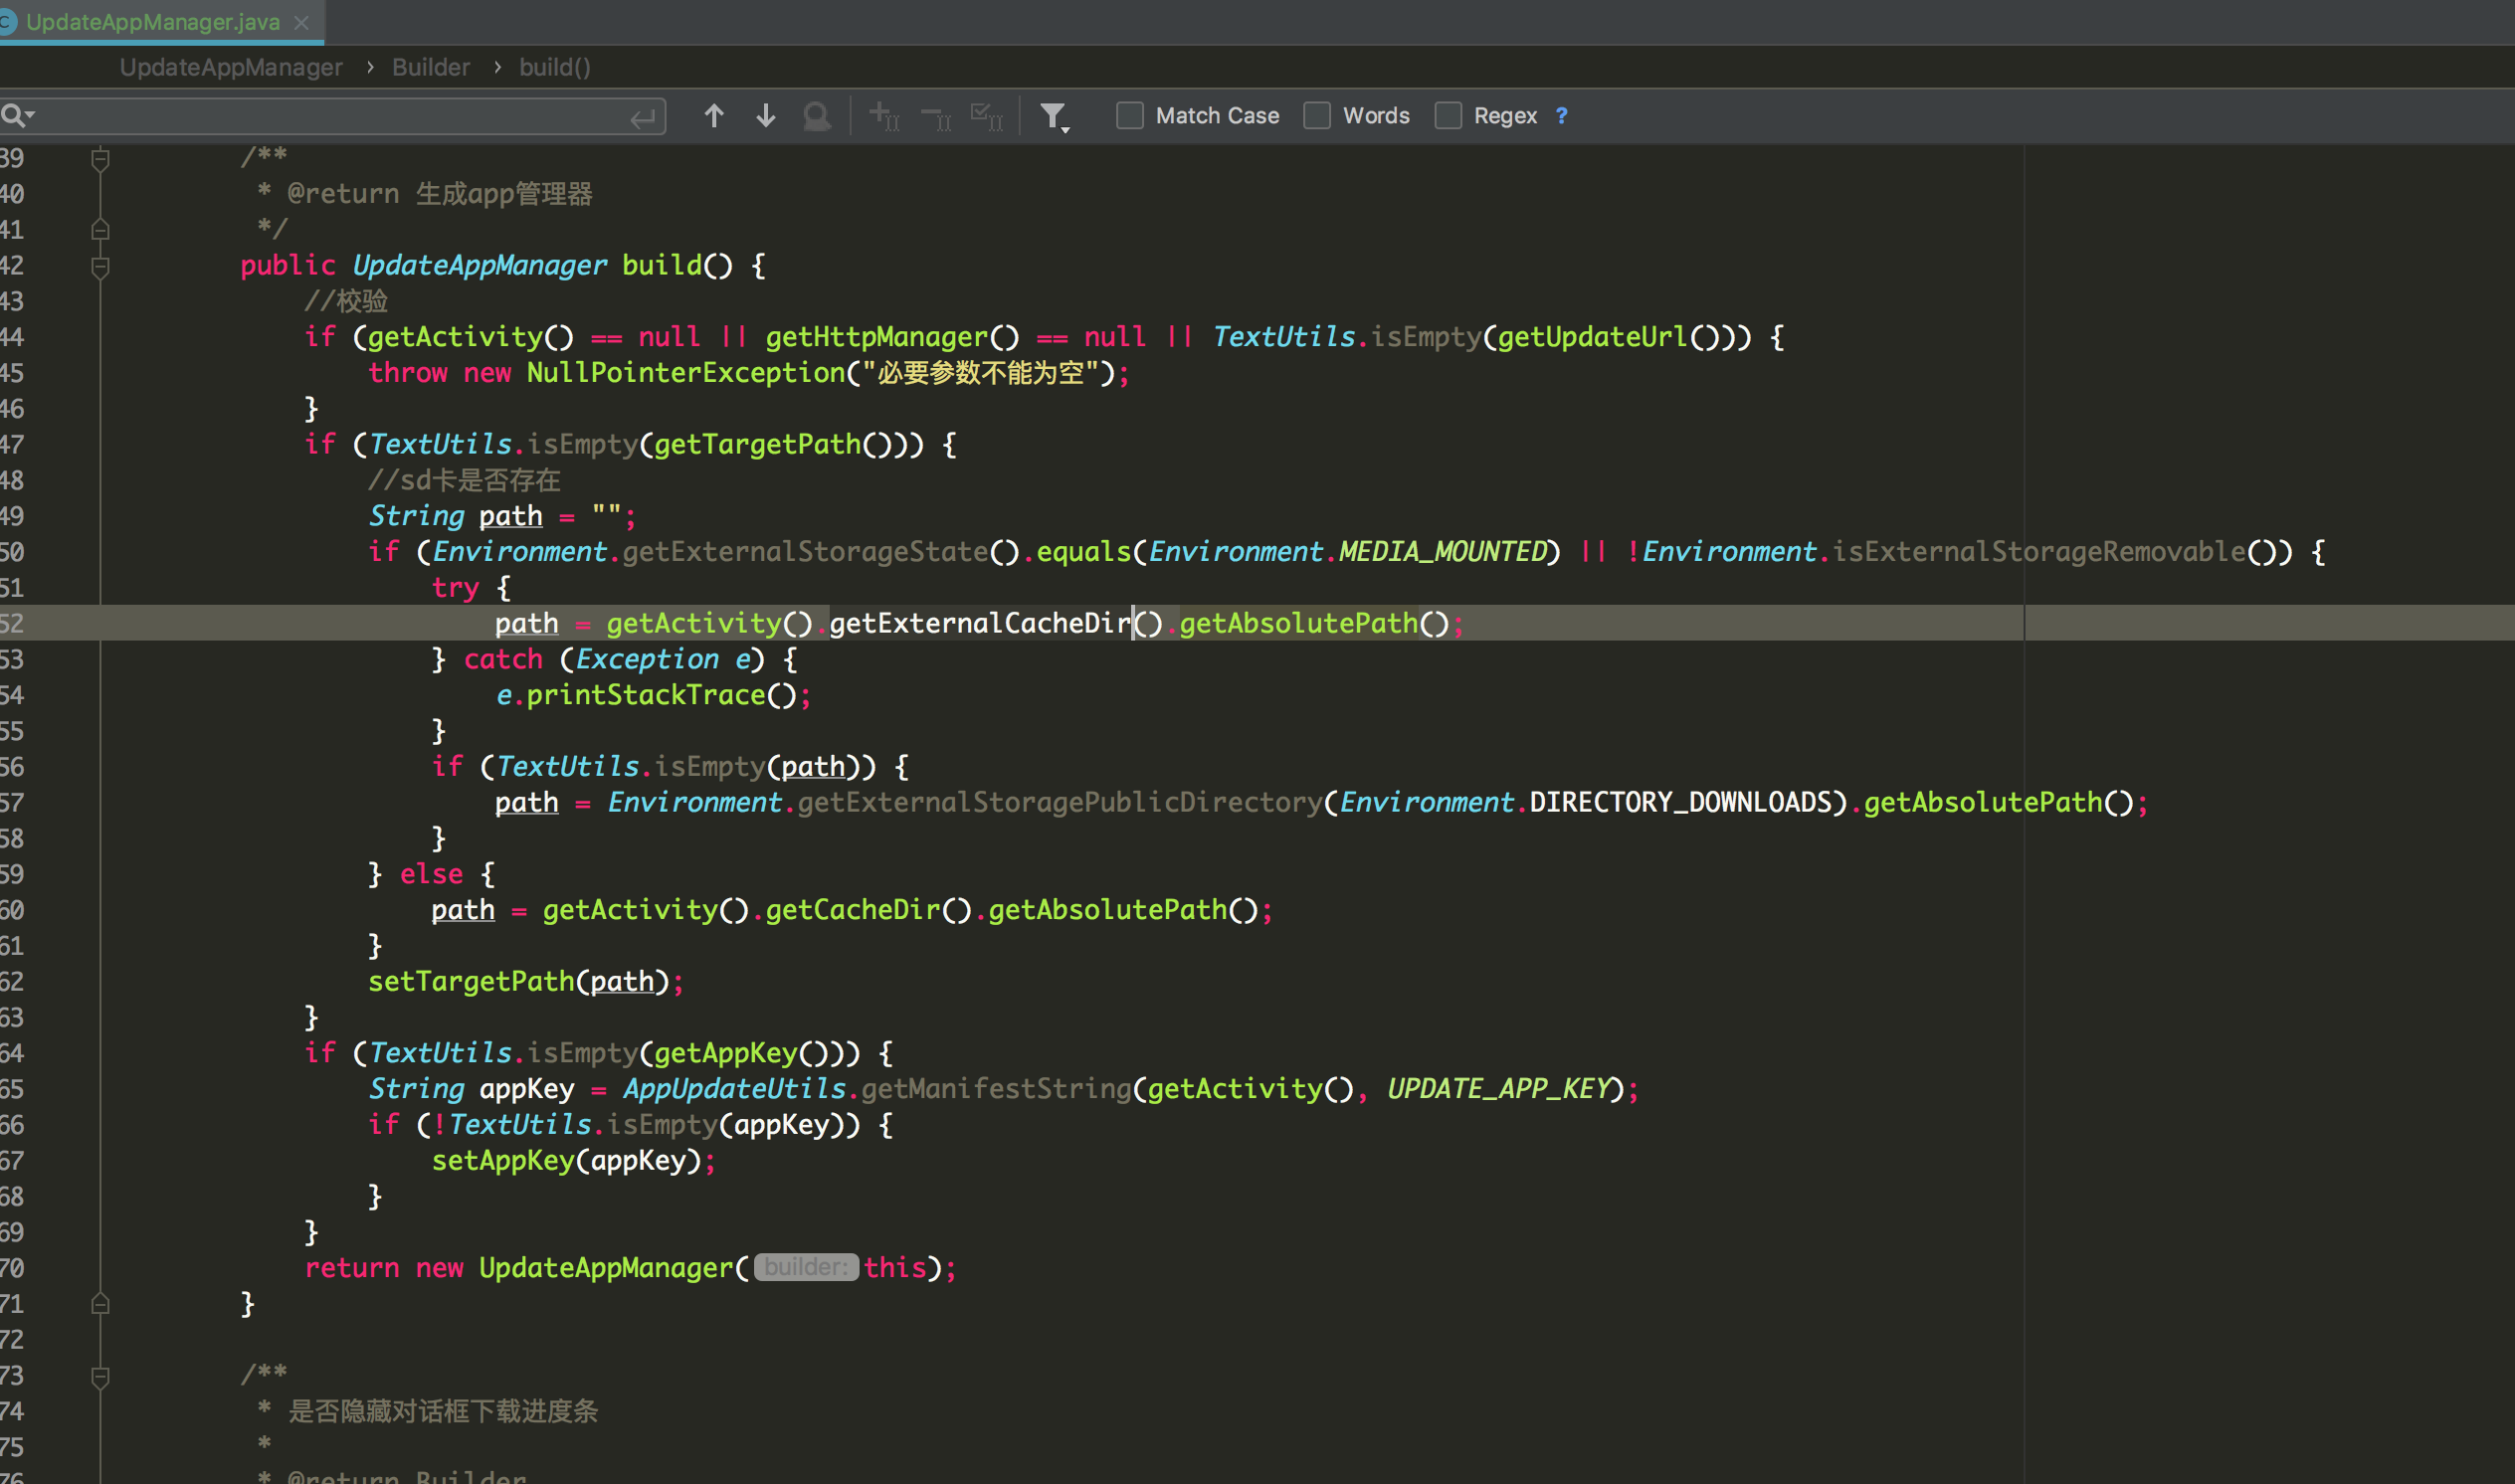This screenshot has height=1484, width=2515.
Task: Click Builder in the breadcrumb bar
Action: tap(430, 67)
